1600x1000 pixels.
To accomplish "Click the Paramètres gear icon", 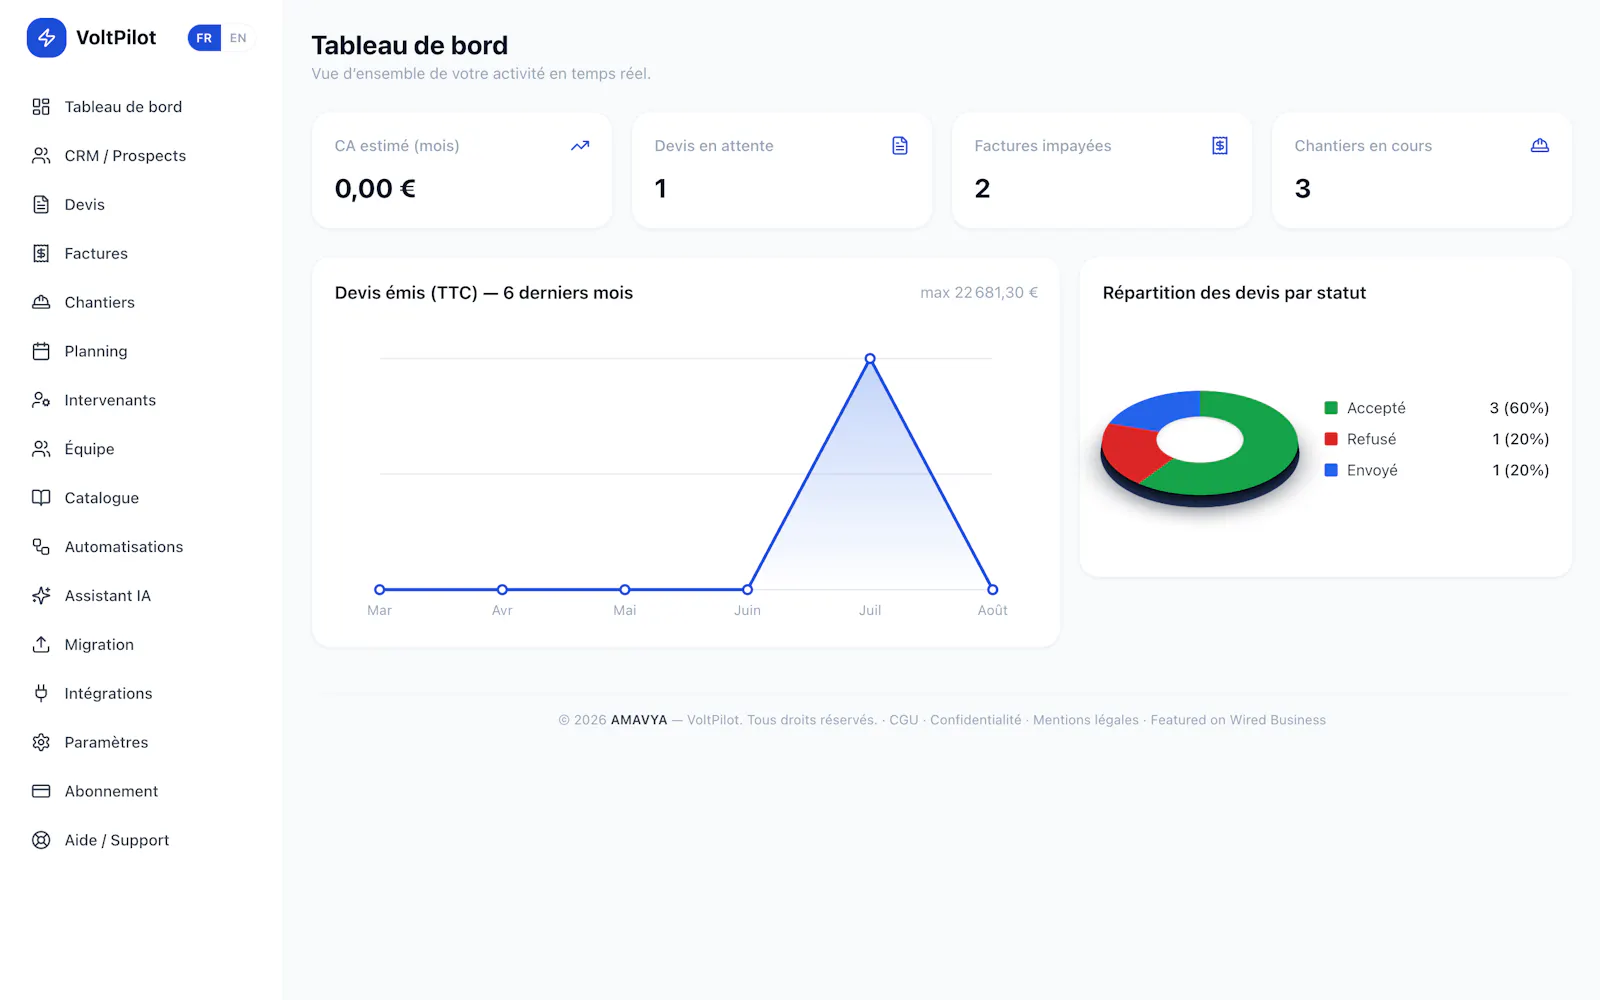I will (41, 742).
